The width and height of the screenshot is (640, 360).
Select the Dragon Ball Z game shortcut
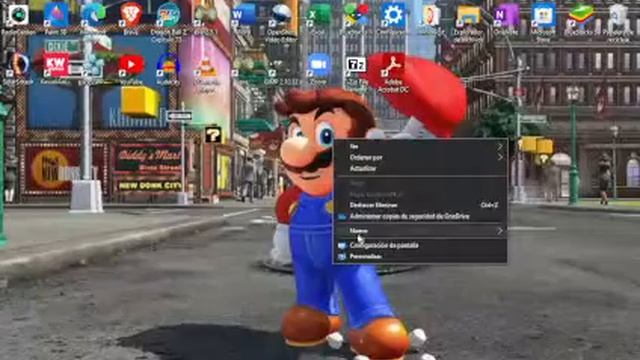[168, 21]
